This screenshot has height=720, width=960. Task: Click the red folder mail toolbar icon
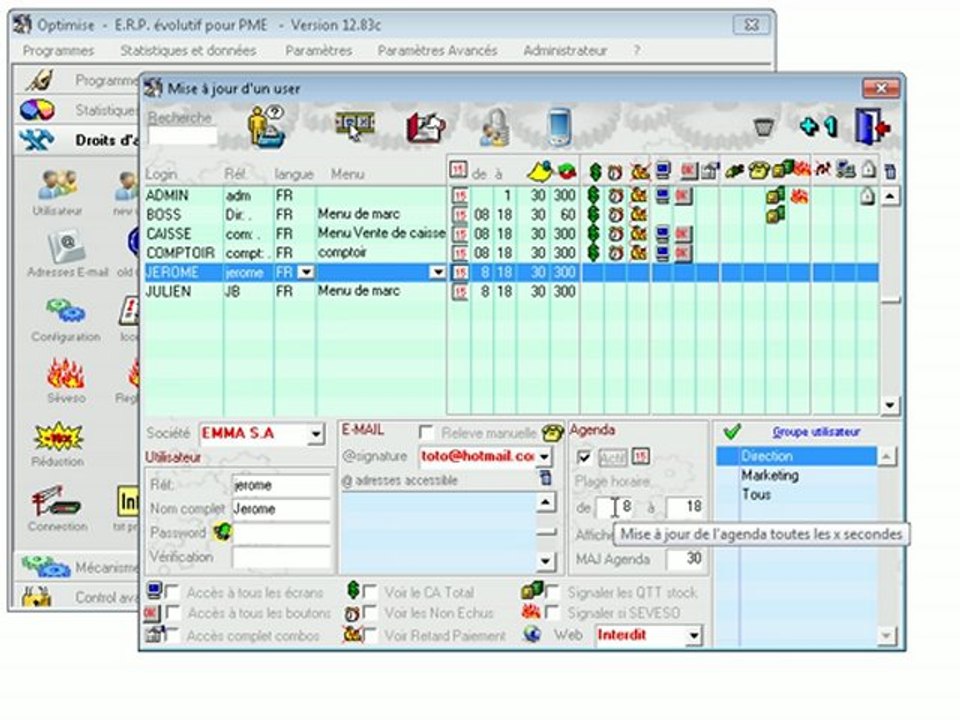tap(426, 126)
